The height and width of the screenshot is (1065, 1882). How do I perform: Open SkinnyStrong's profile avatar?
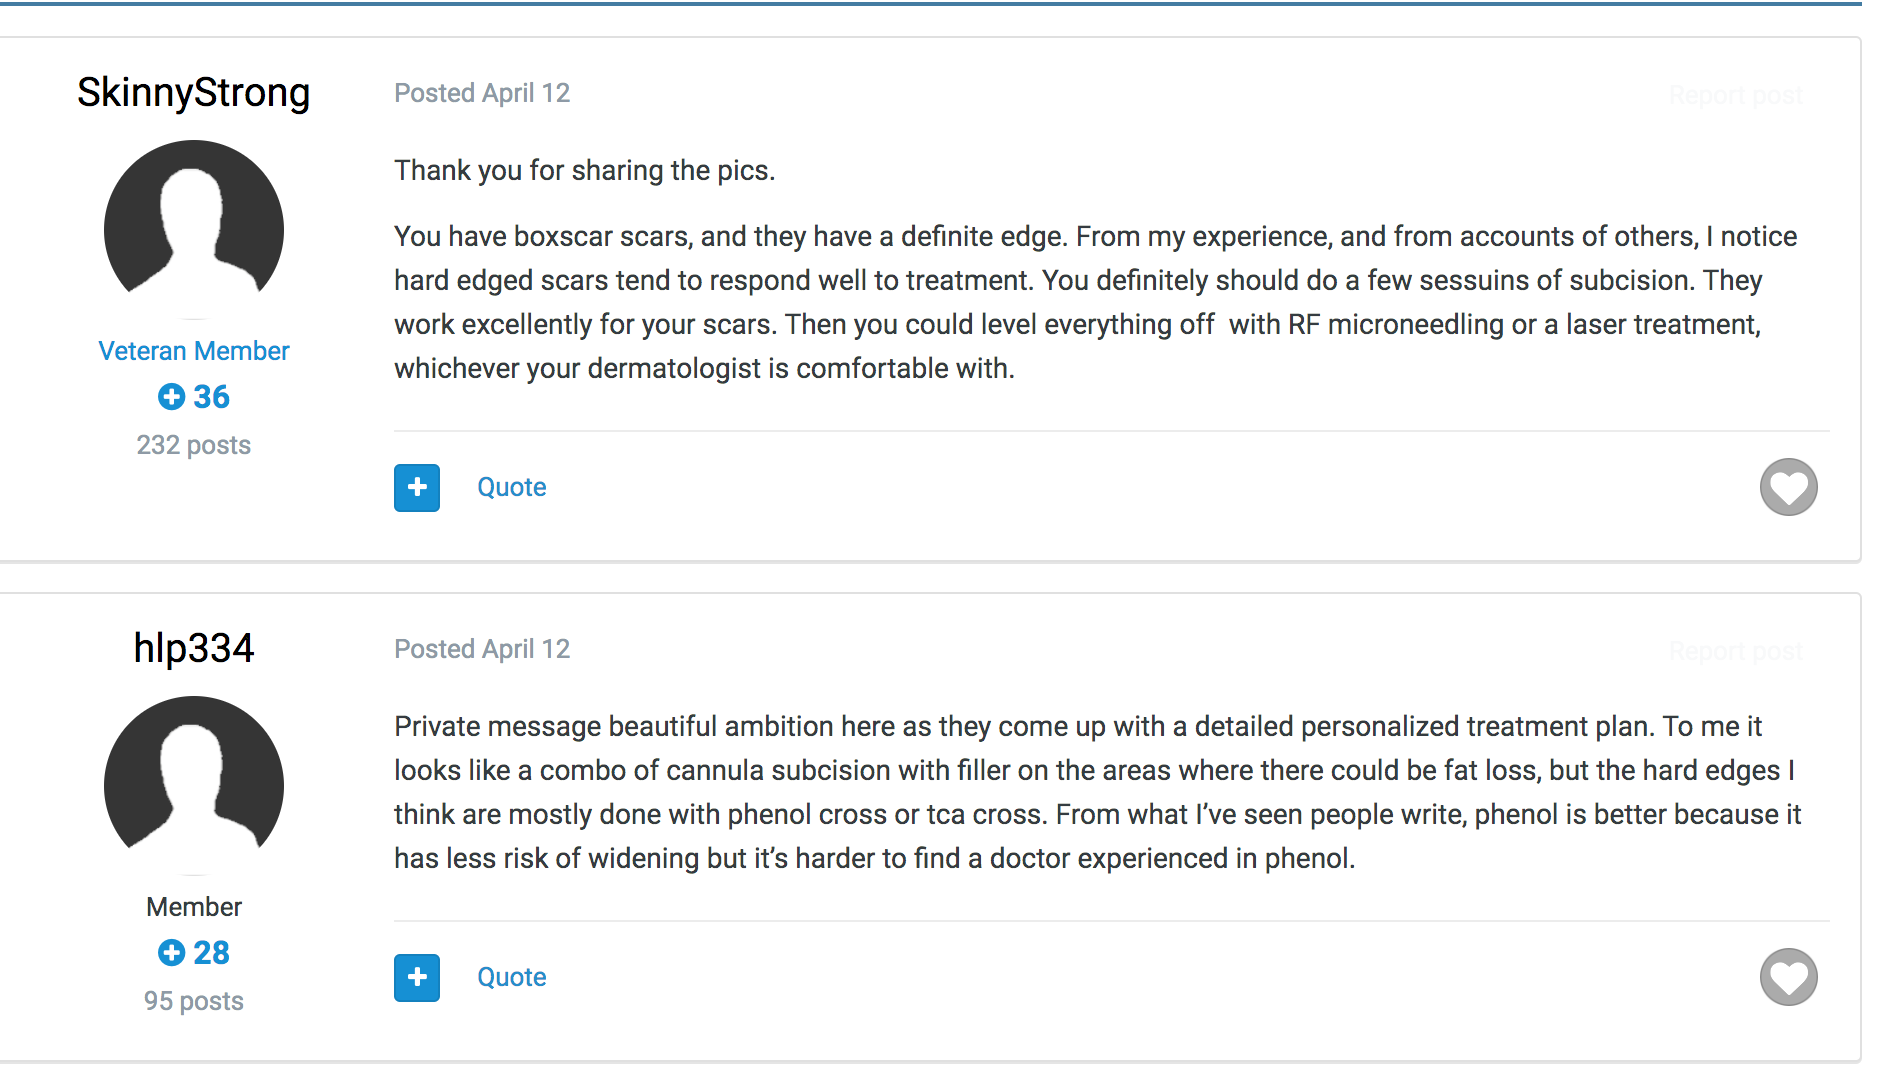coord(194,229)
